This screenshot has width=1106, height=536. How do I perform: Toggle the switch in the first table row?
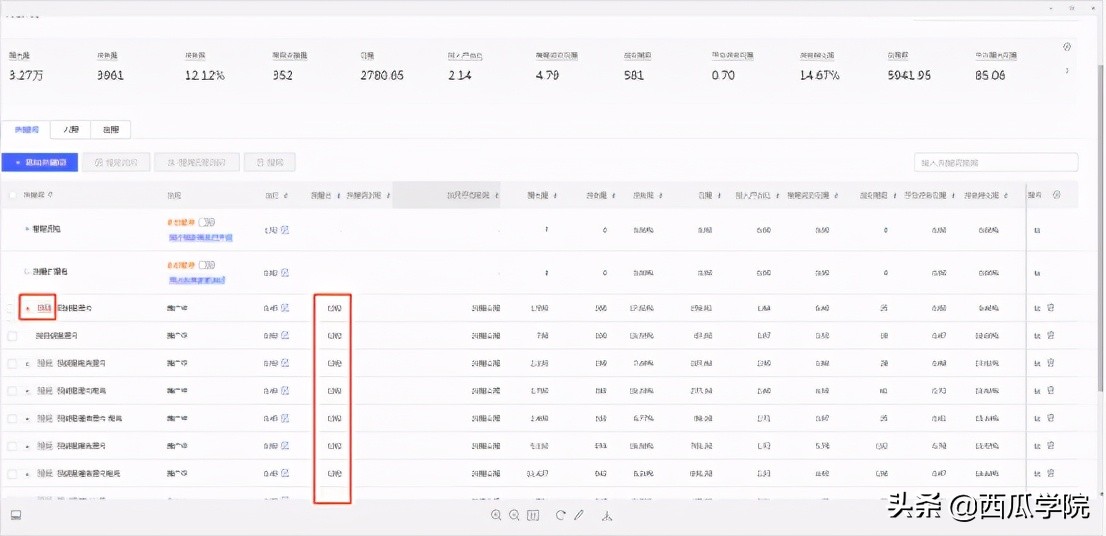(x=207, y=223)
